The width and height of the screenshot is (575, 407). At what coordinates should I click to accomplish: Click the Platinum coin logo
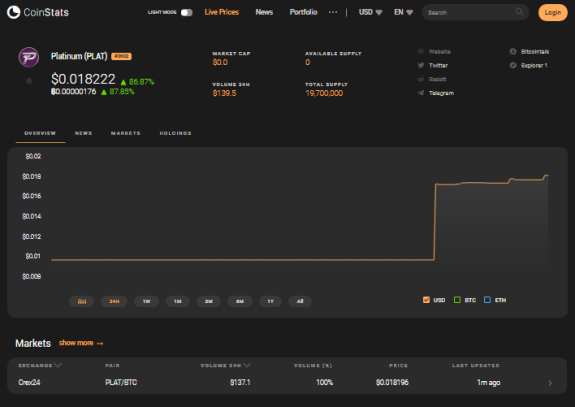point(29,58)
